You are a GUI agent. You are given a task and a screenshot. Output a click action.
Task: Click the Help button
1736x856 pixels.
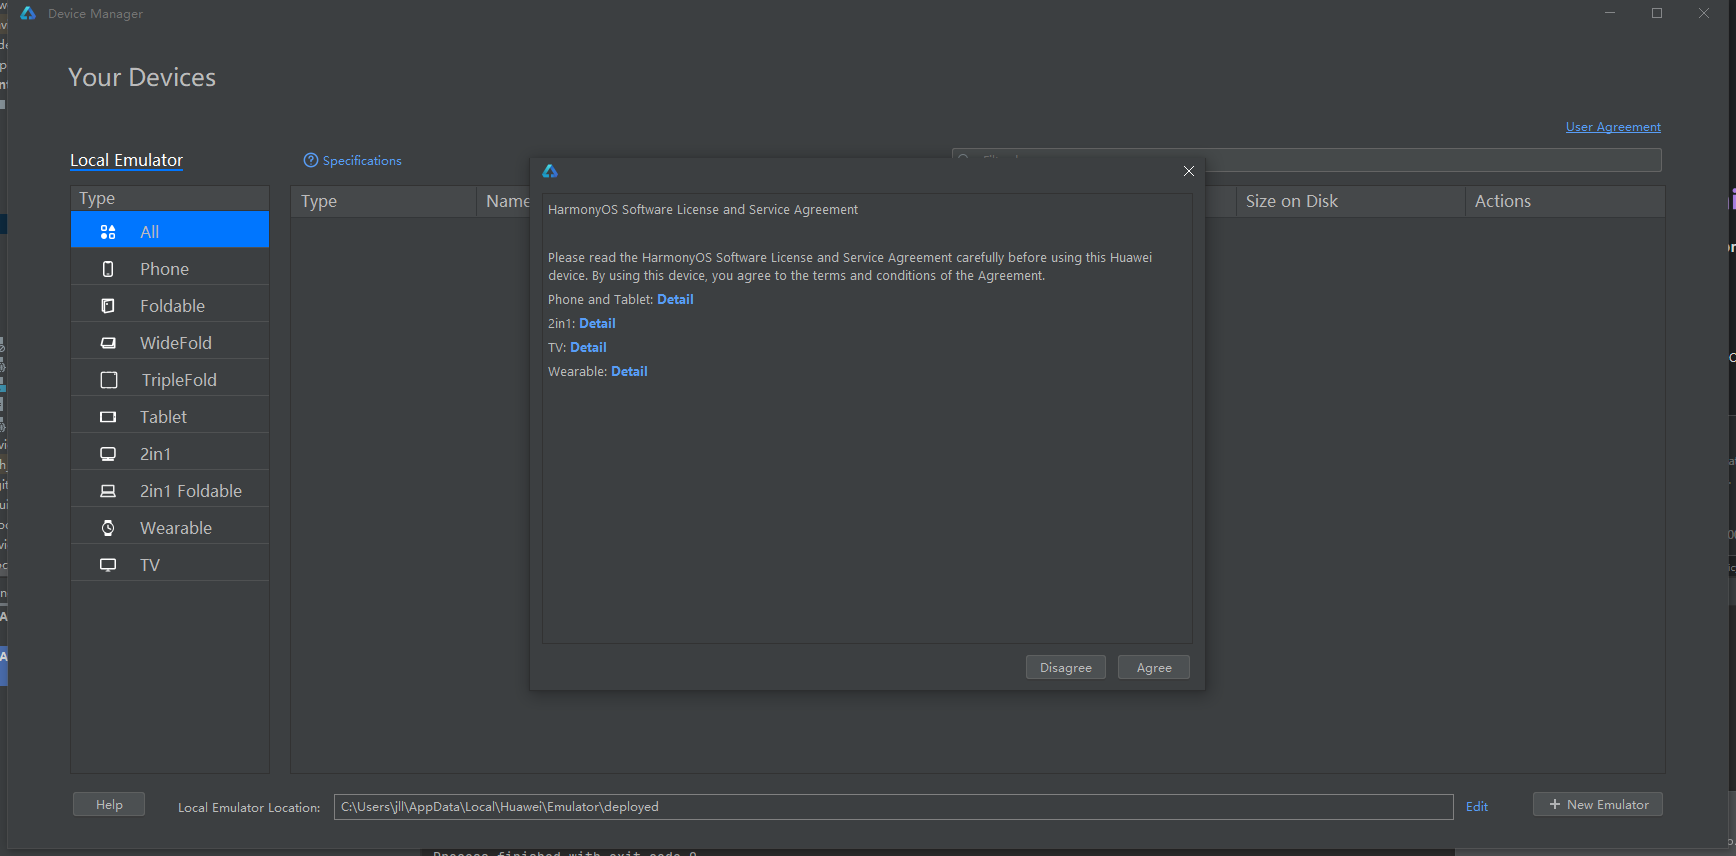coord(109,804)
